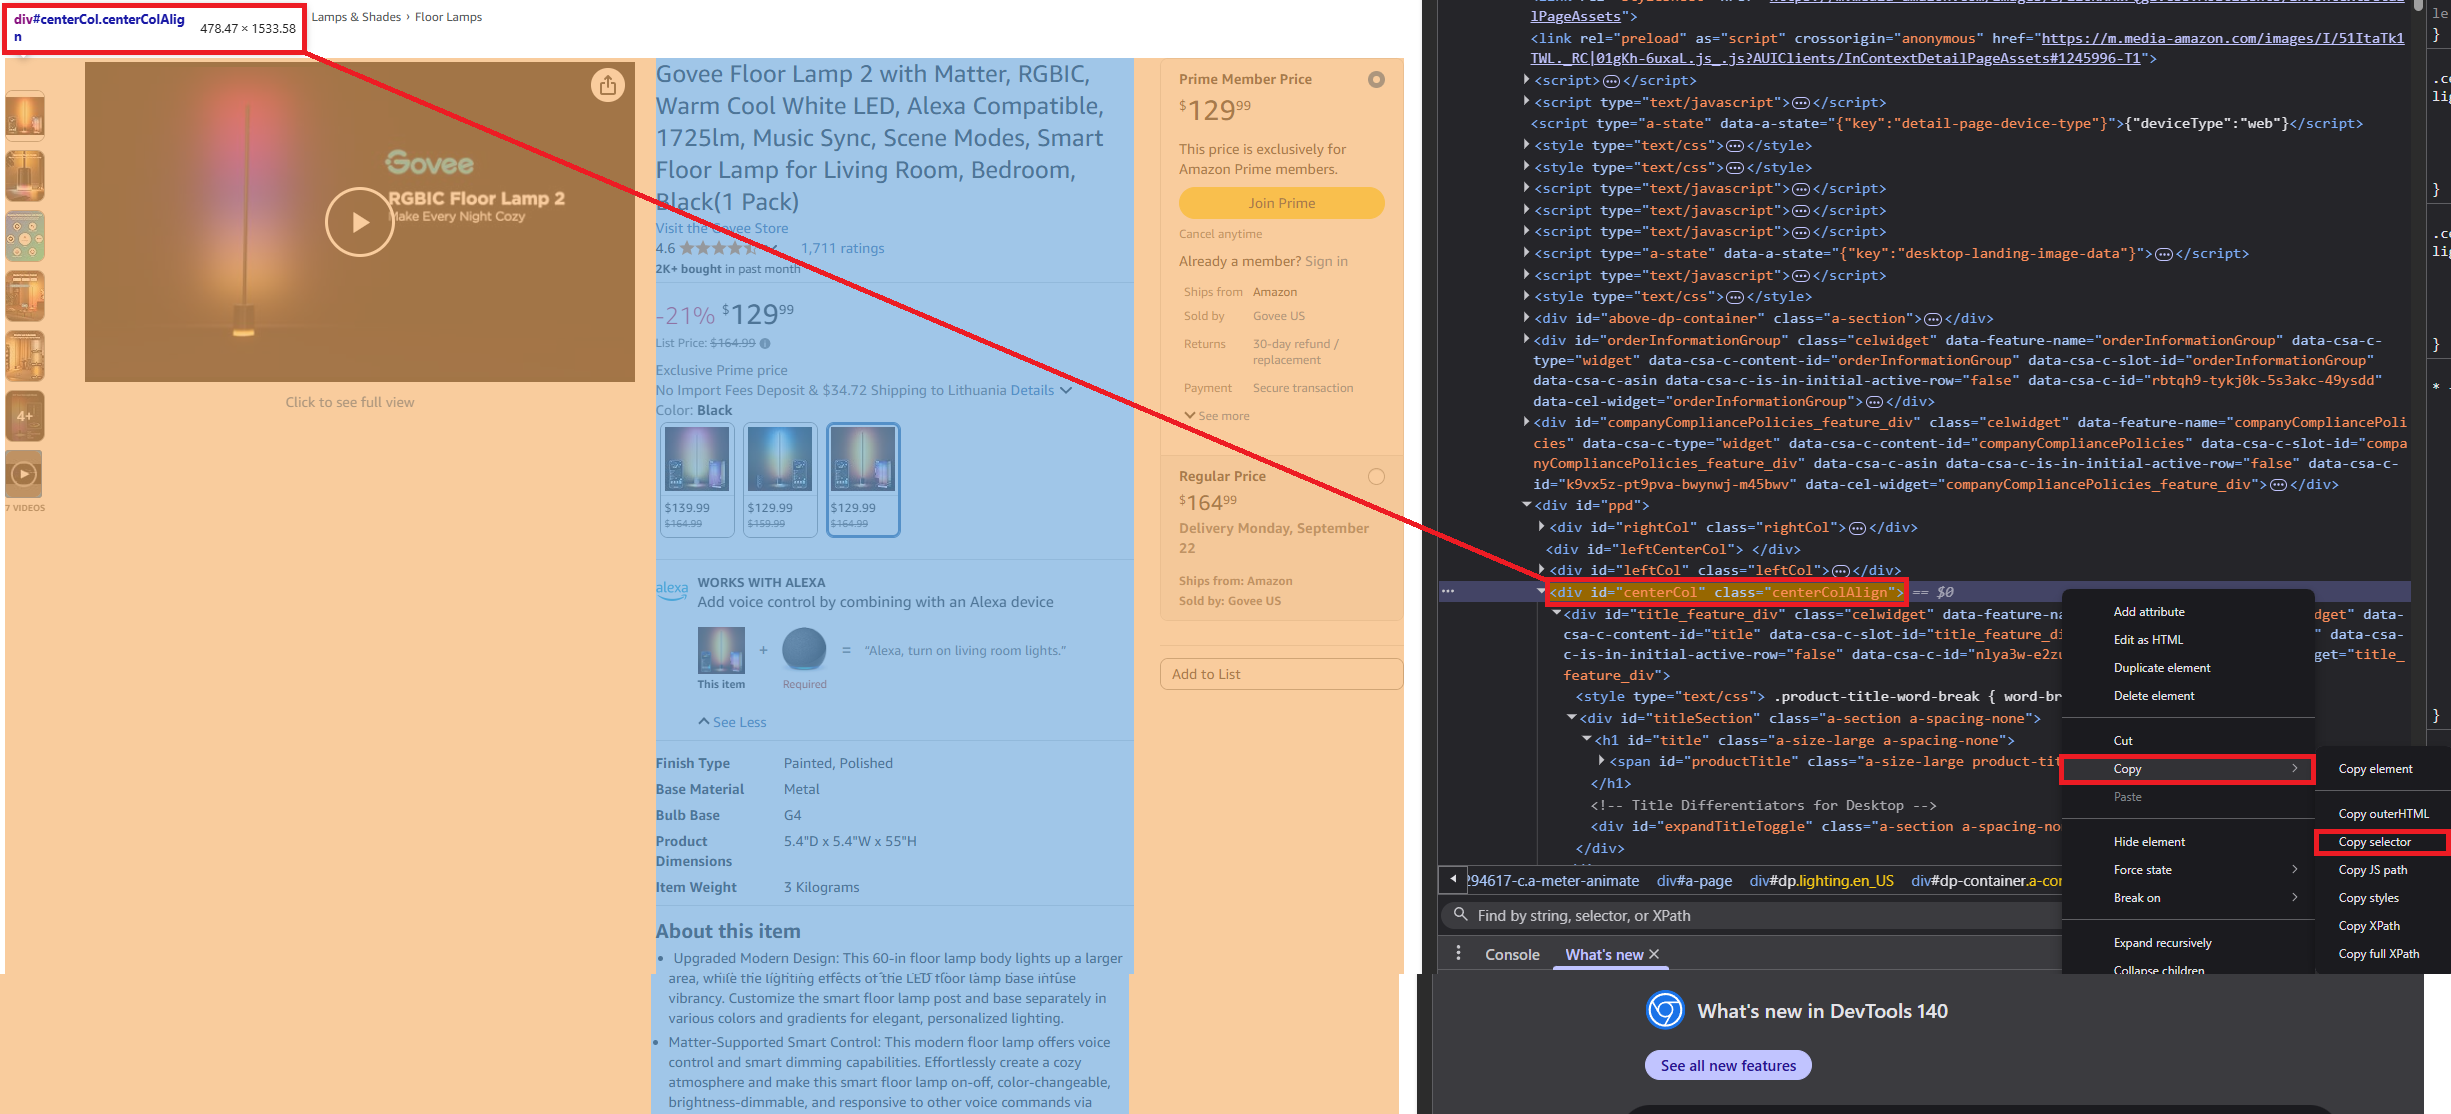
Task: Click the search magnifier icon in Find bar
Action: coord(1460,915)
